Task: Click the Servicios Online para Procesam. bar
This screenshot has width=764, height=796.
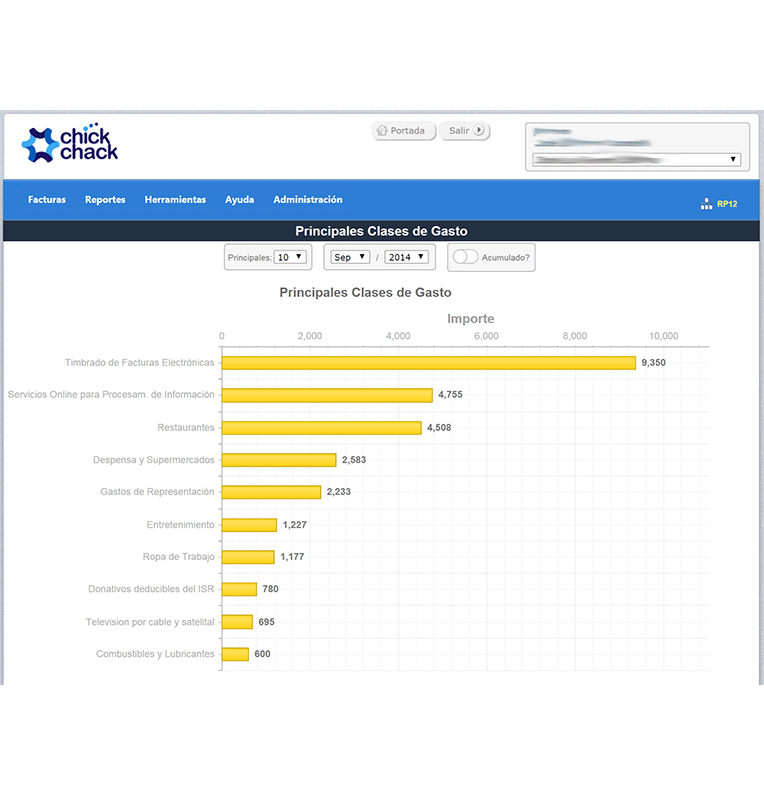Action: point(327,395)
